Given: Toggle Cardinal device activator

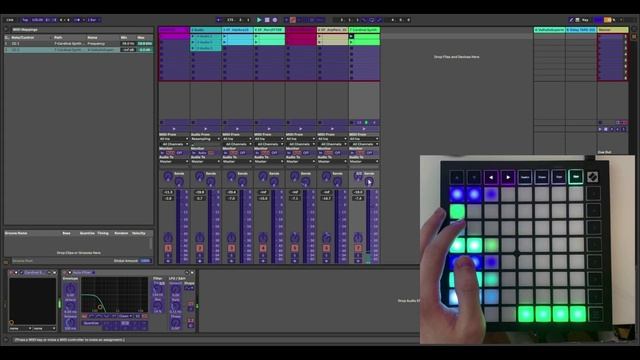Looking at the screenshot, I should pos(12,273).
